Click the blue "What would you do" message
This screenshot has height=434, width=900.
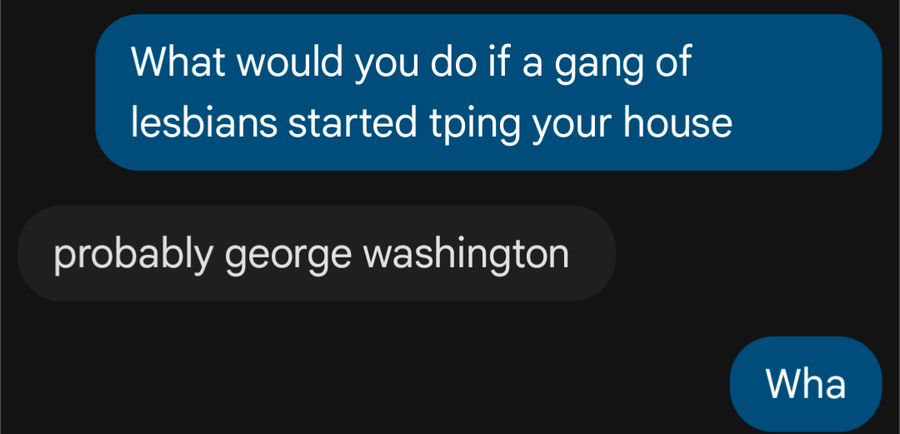coord(488,92)
